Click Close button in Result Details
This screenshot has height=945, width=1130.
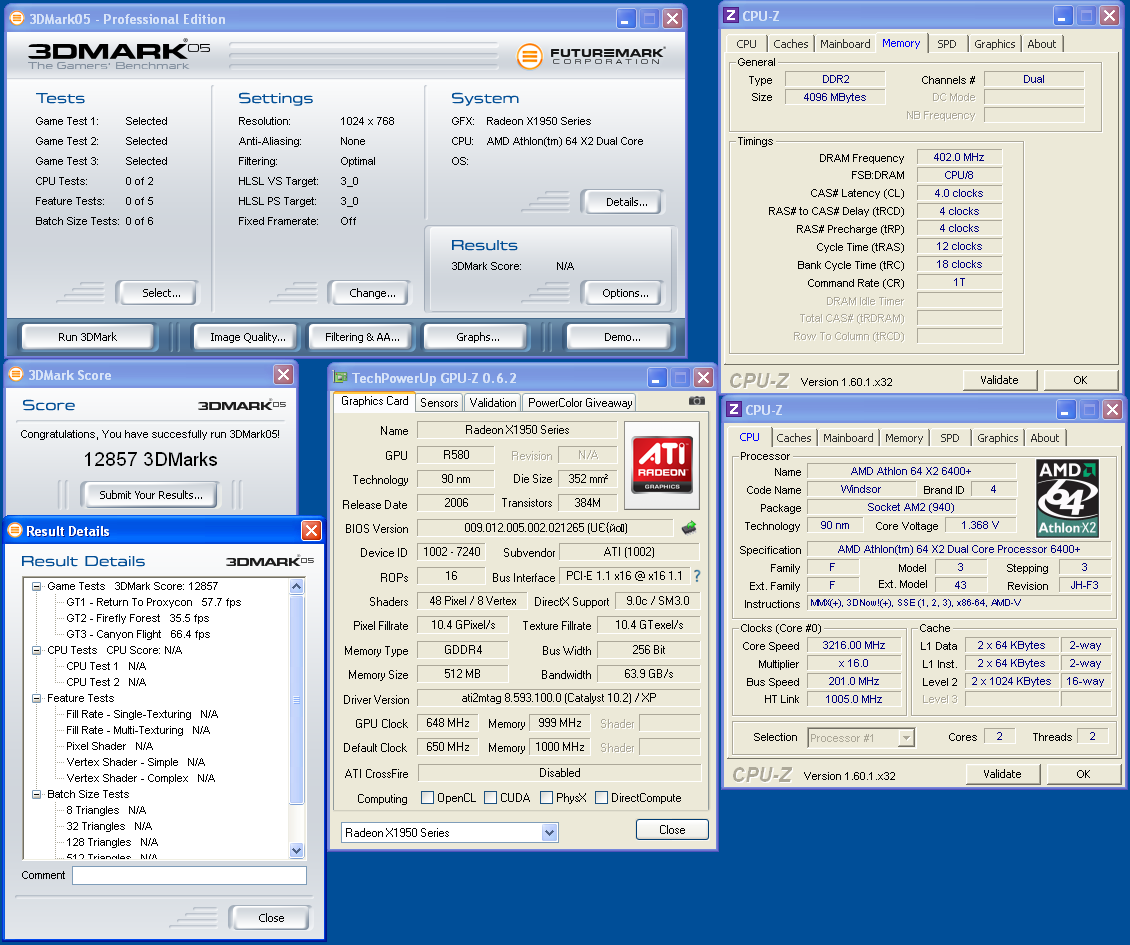point(270,918)
